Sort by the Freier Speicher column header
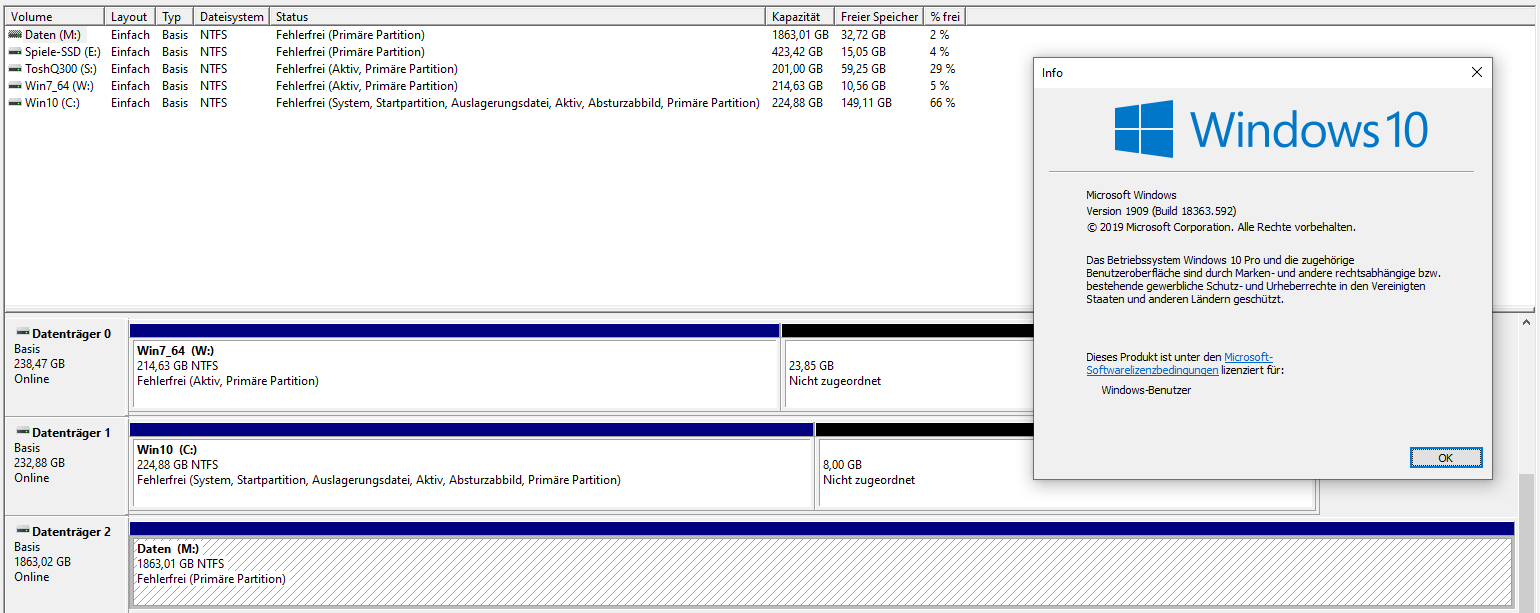The image size is (1540, 613). (x=879, y=17)
